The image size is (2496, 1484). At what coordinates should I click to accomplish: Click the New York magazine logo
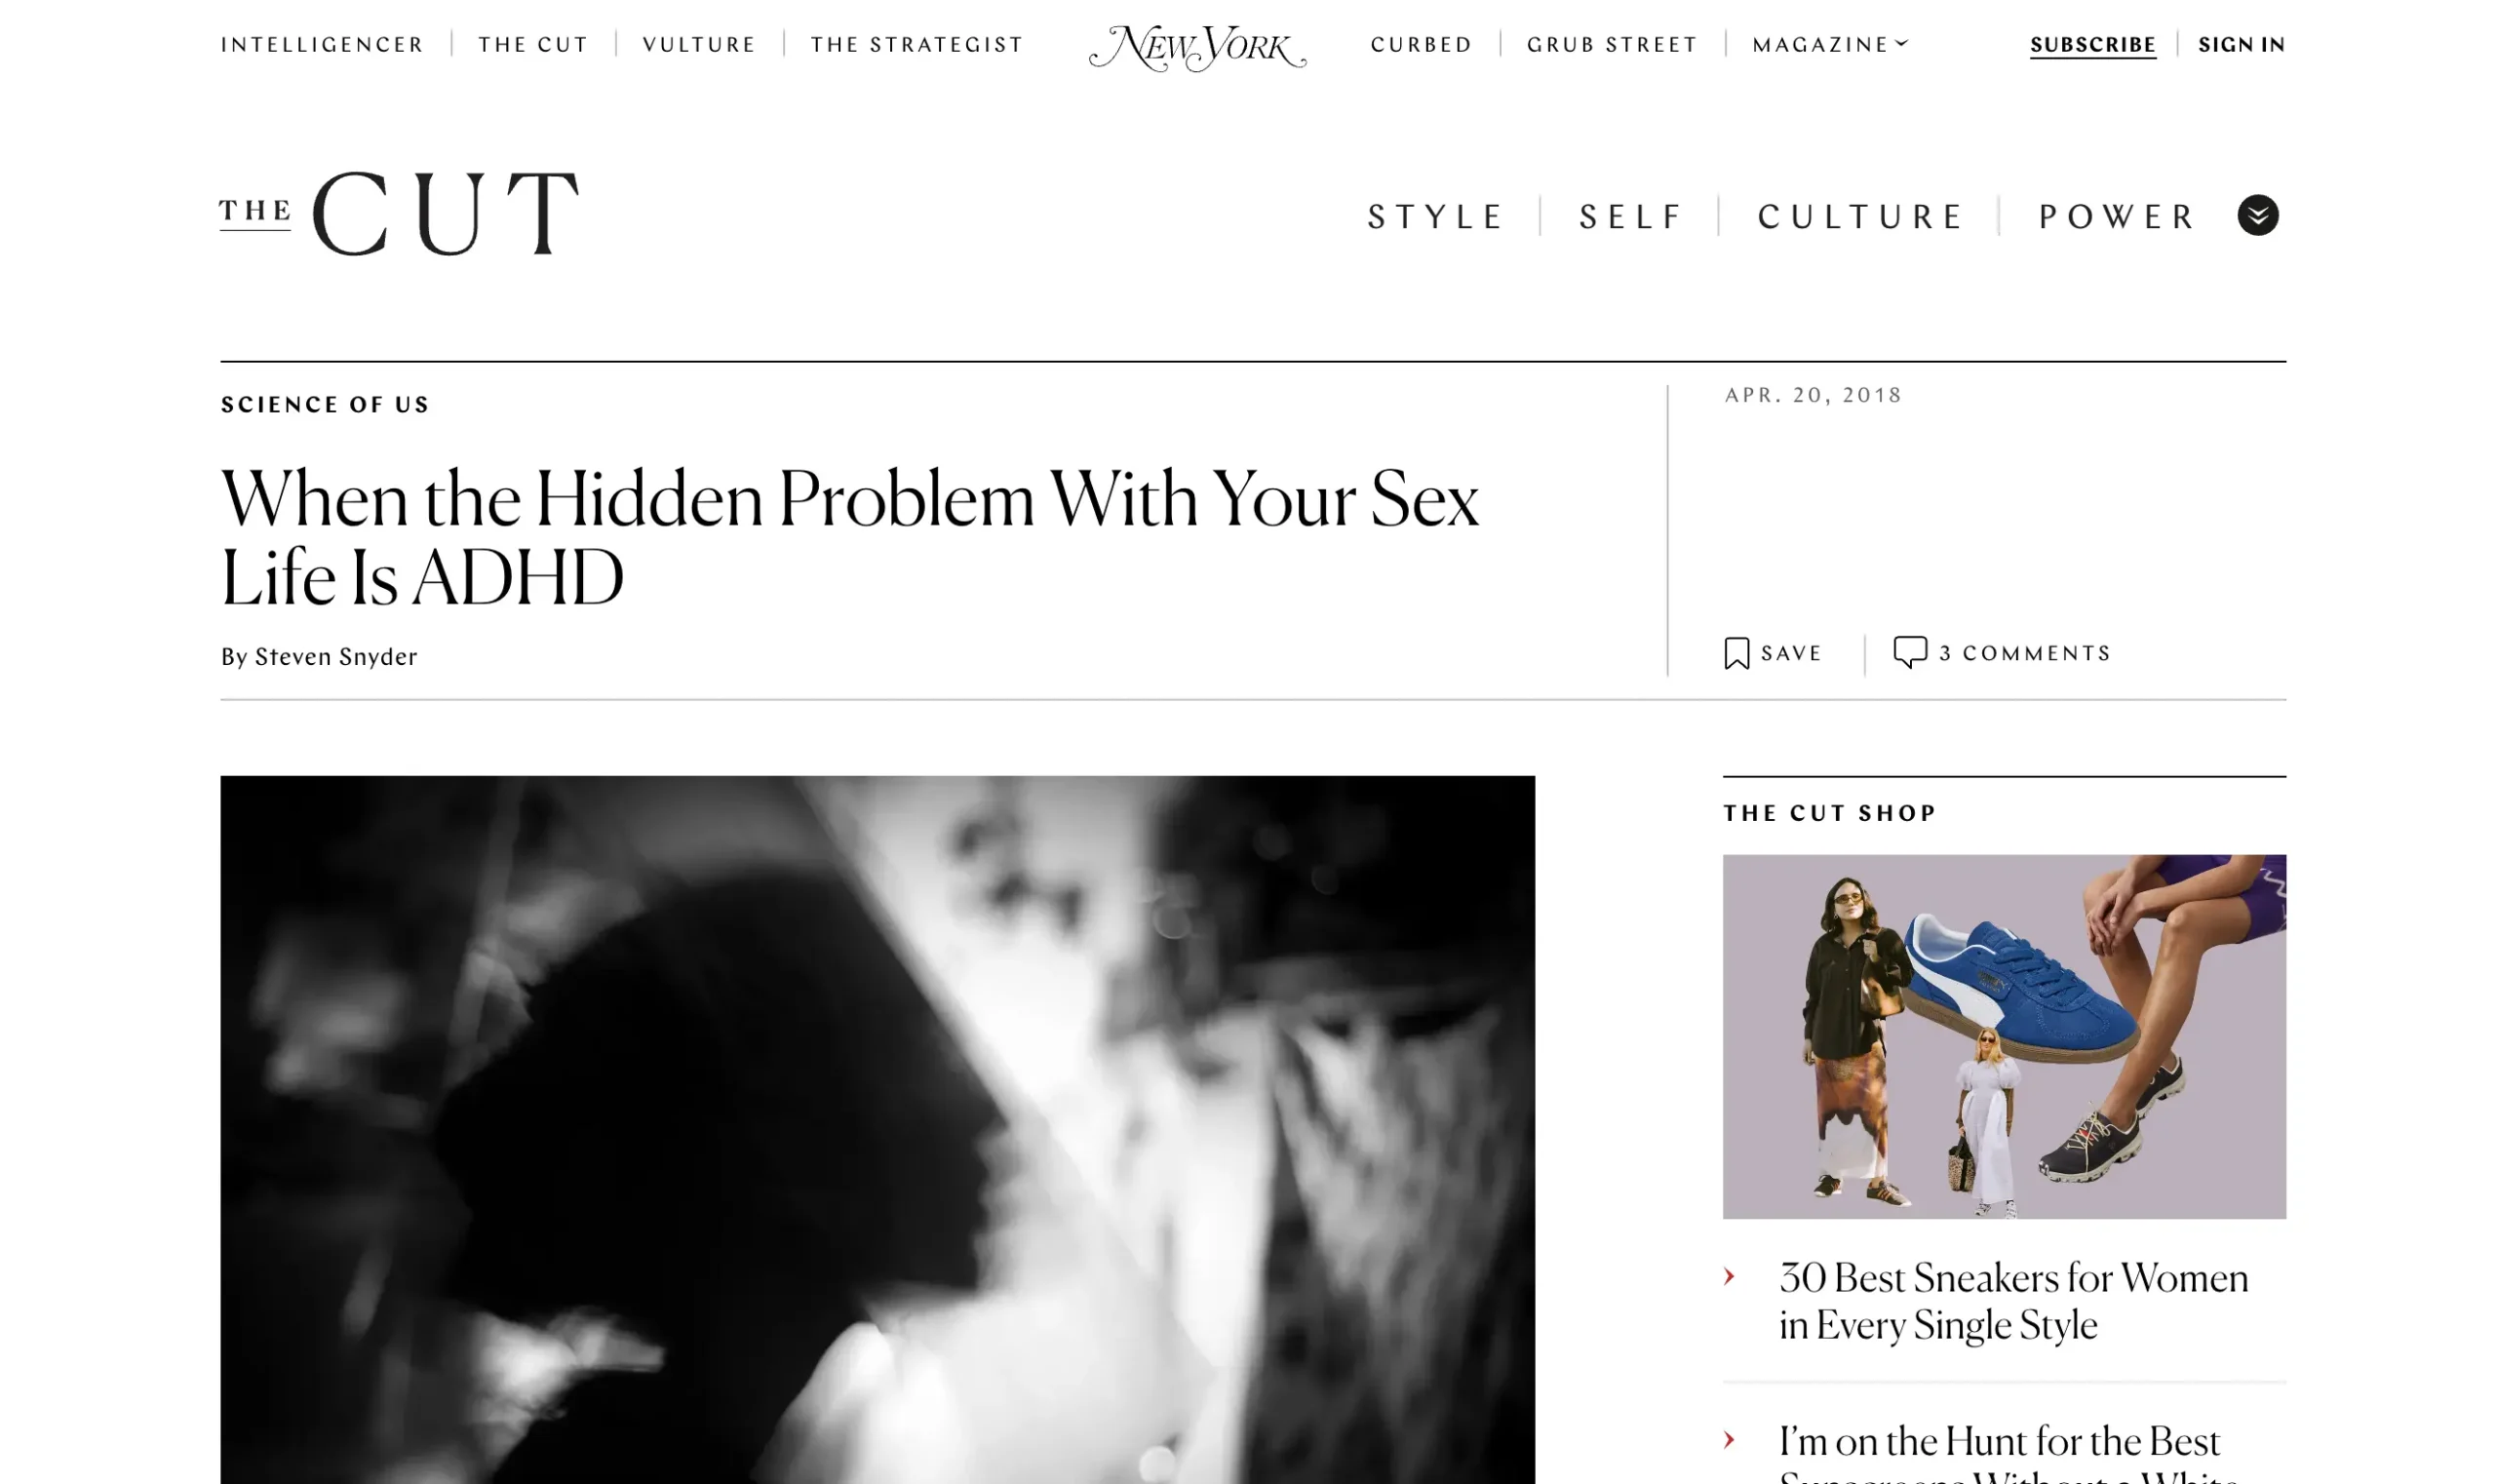pyautogui.click(x=1197, y=47)
